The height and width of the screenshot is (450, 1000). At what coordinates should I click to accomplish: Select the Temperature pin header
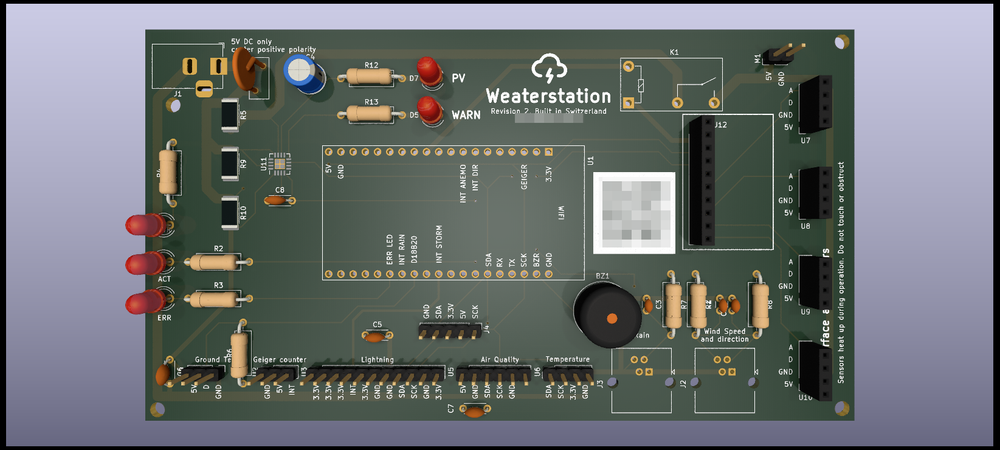568,374
